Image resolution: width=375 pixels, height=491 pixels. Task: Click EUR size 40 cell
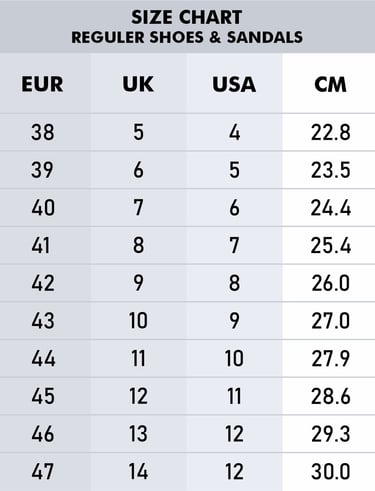click(x=43, y=207)
